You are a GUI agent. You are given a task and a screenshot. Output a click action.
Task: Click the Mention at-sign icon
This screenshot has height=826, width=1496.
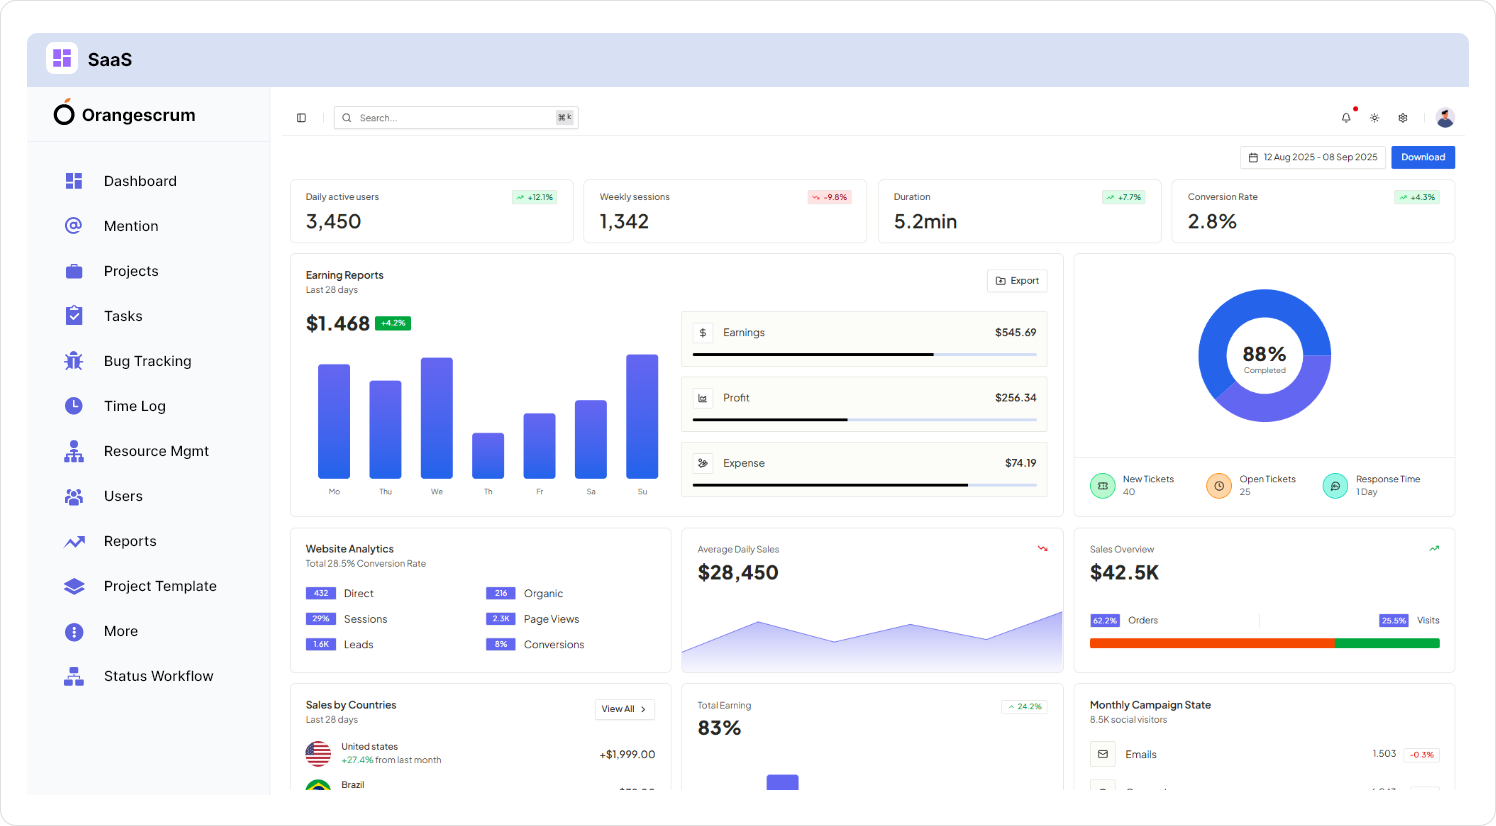(74, 226)
